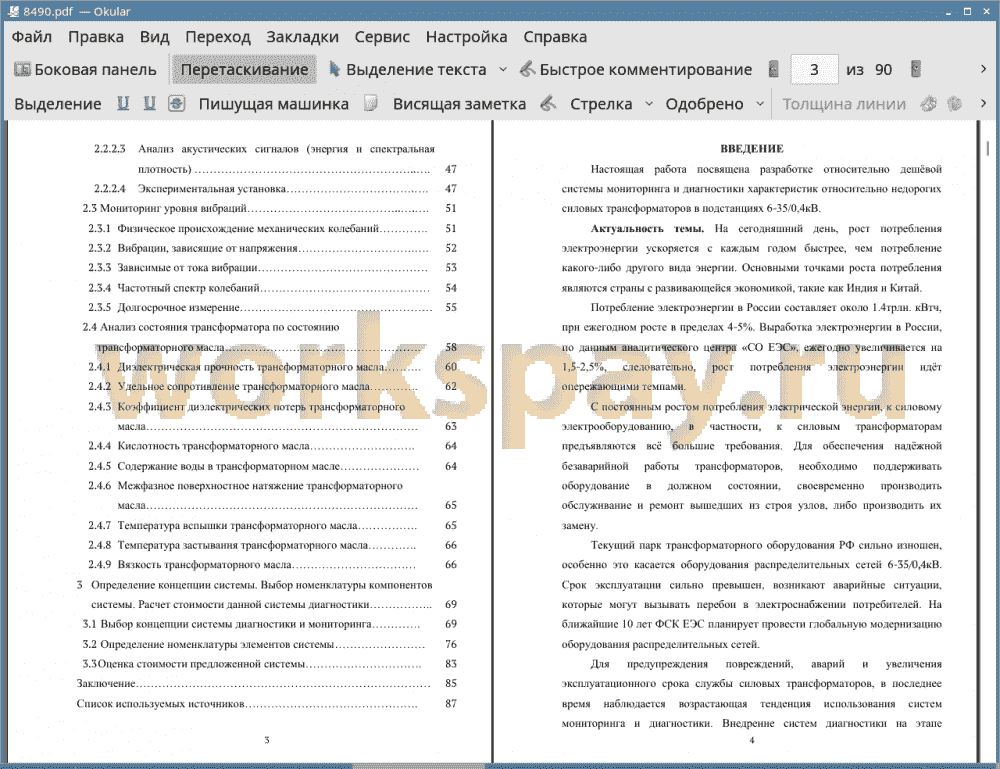
Task: Click the Okular app icon in title bar
Action: point(13,11)
